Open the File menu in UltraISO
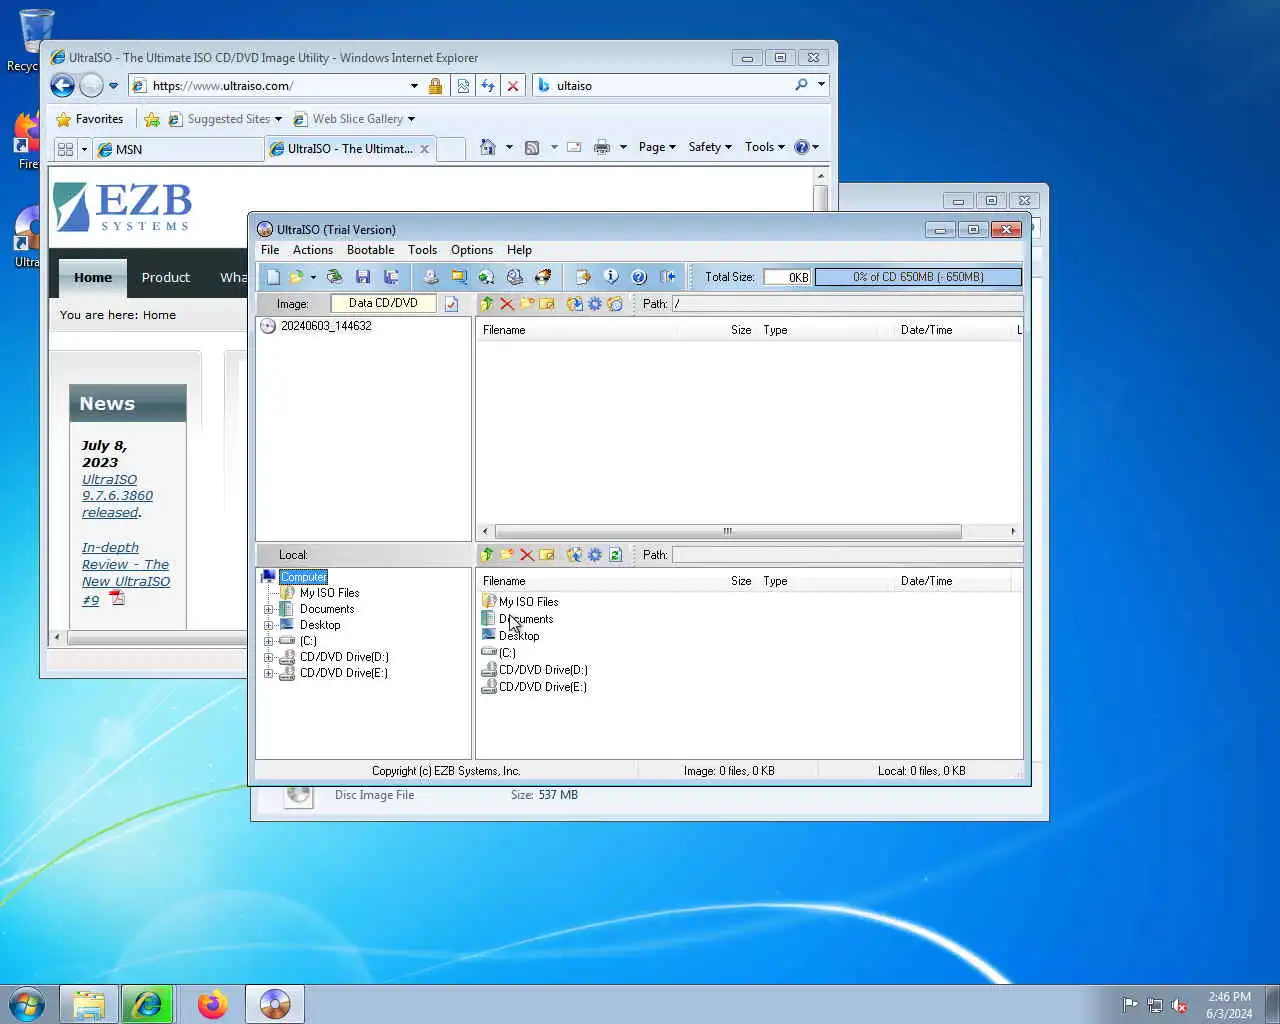The image size is (1280, 1024). point(270,250)
